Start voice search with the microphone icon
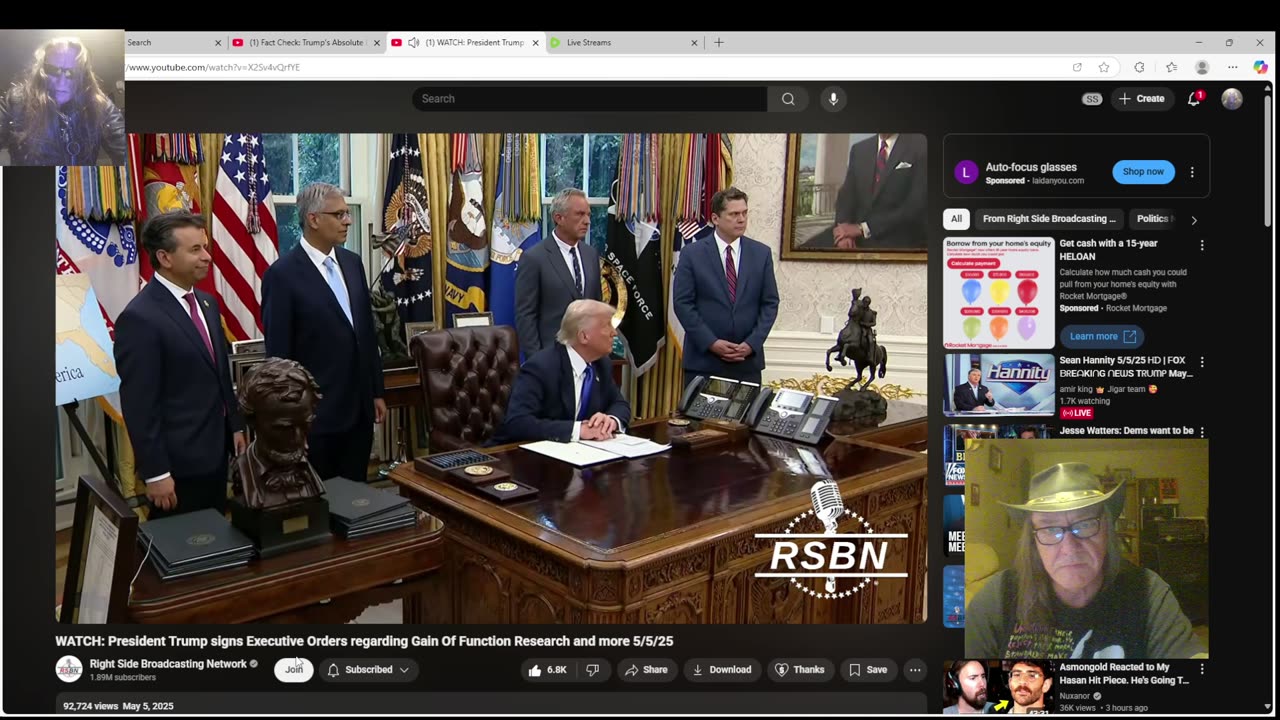Image resolution: width=1280 pixels, height=720 pixels. pyautogui.click(x=833, y=99)
